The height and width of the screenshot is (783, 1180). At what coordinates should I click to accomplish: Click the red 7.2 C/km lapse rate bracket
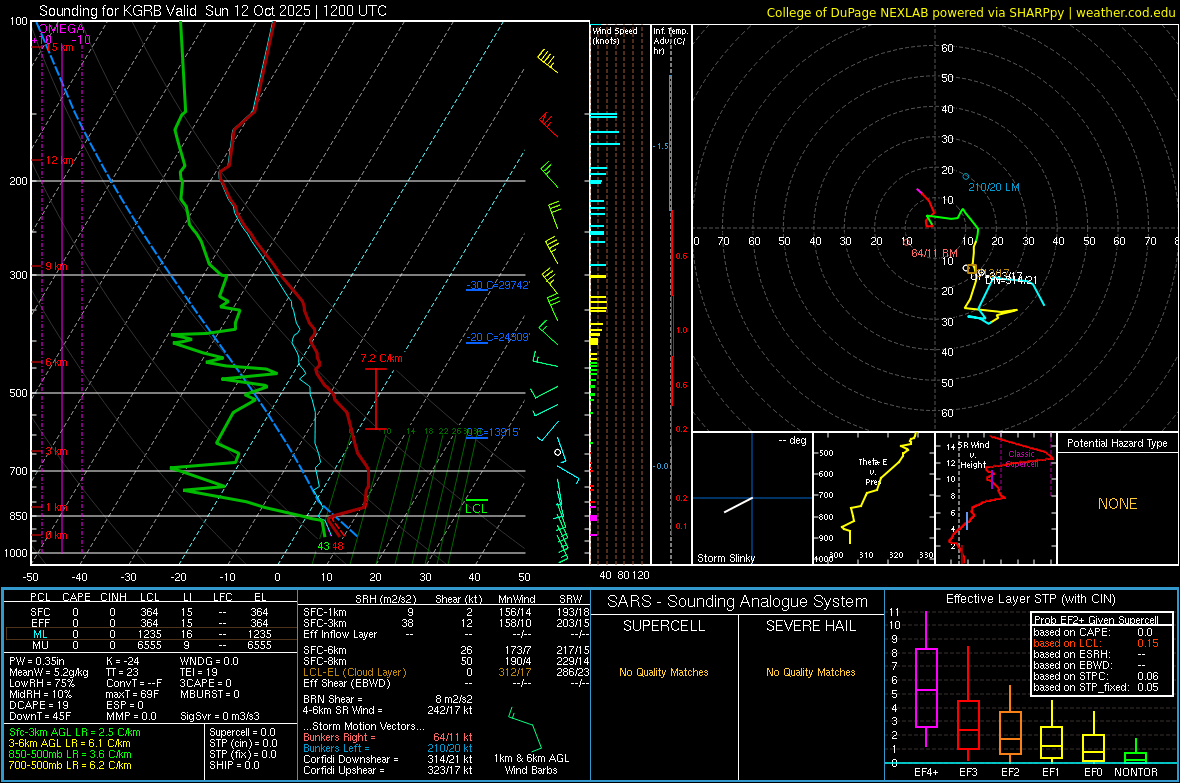[376, 399]
